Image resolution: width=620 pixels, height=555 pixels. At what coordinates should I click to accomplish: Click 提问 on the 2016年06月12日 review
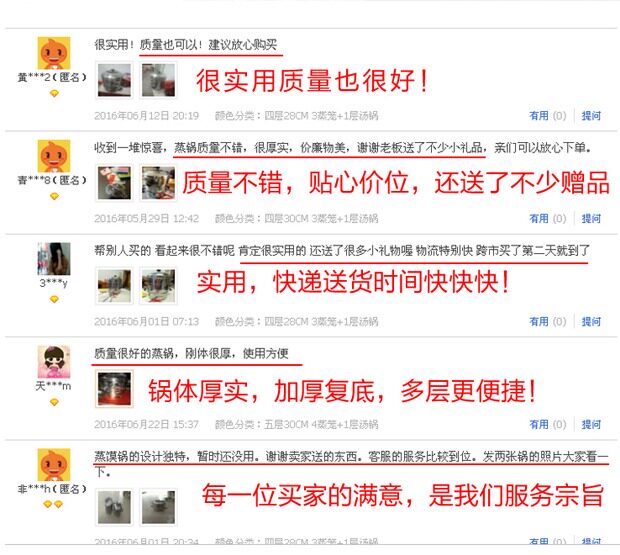591,116
